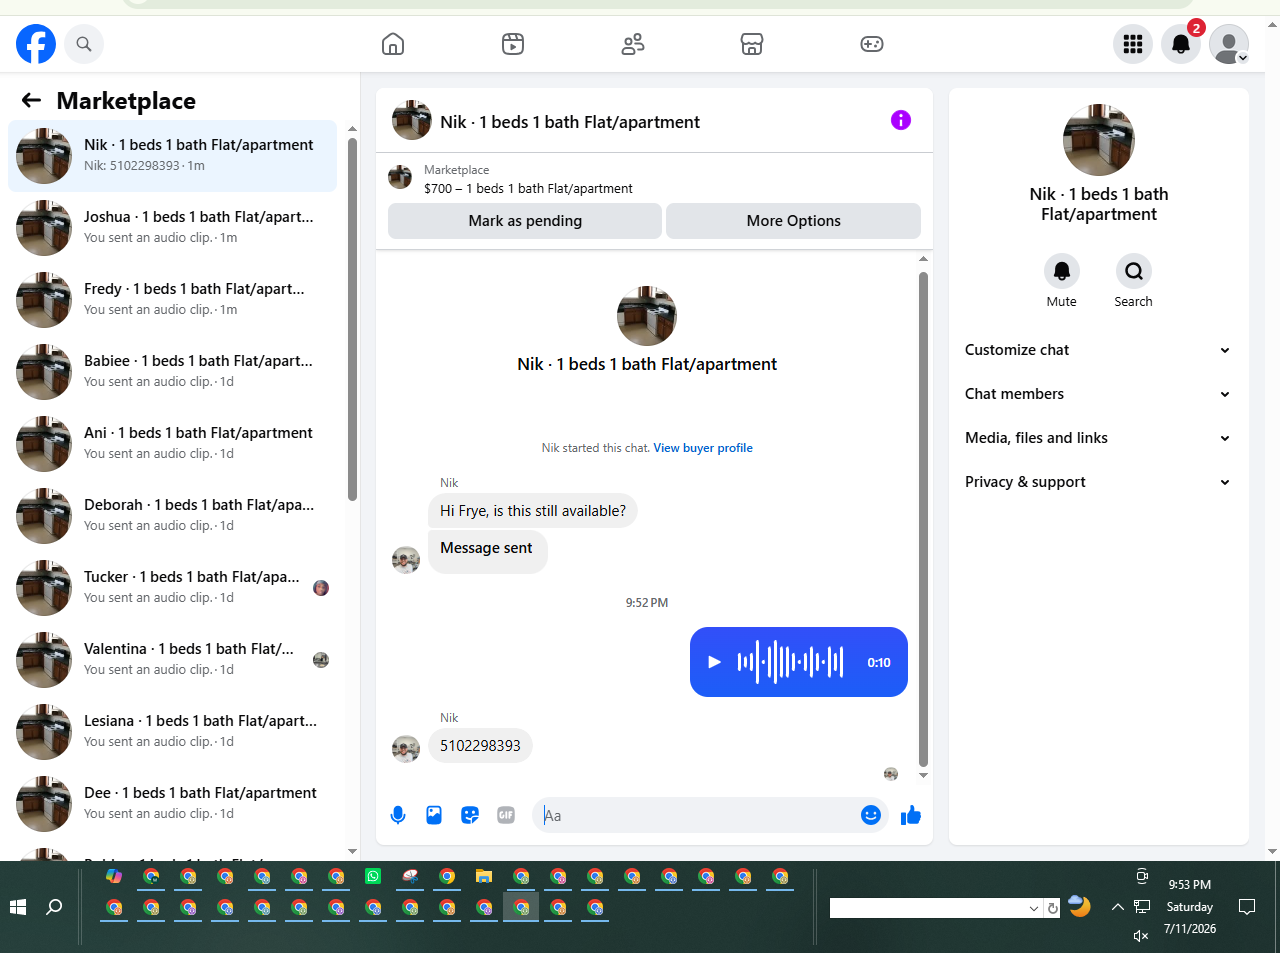The height and width of the screenshot is (953, 1280).
Task: Click the More Options button
Action: pos(794,221)
